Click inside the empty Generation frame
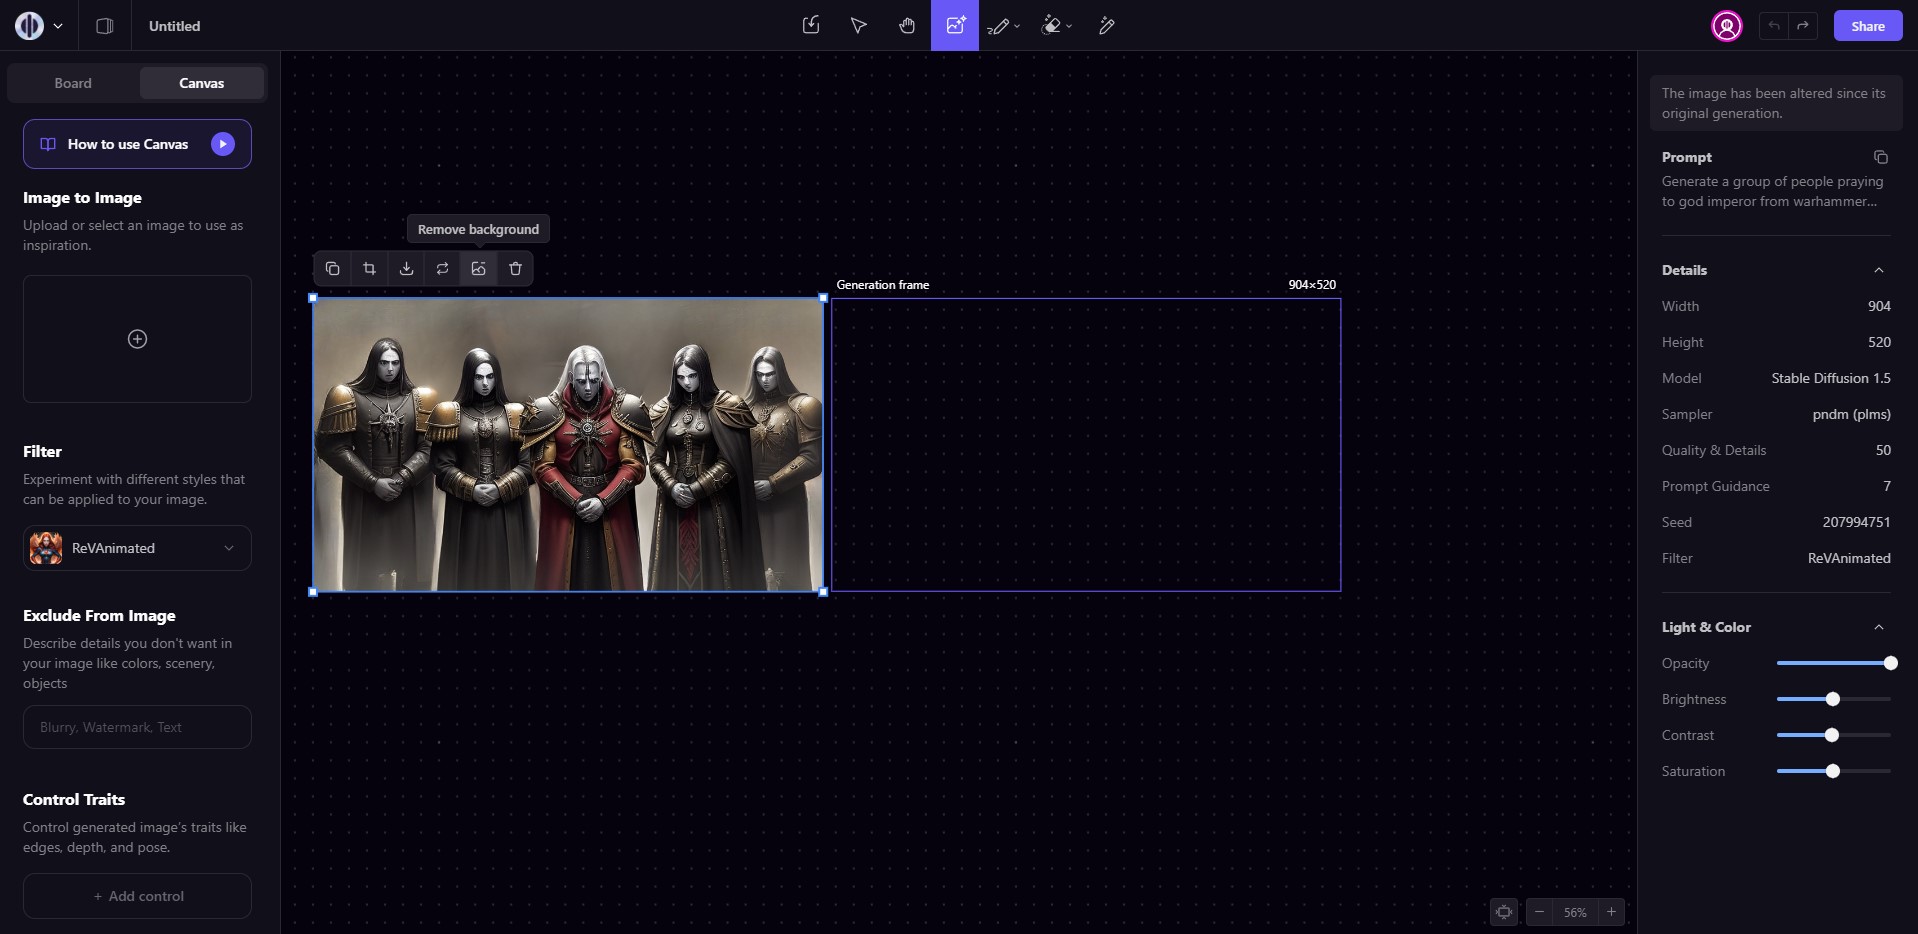 pos(1086,445)
